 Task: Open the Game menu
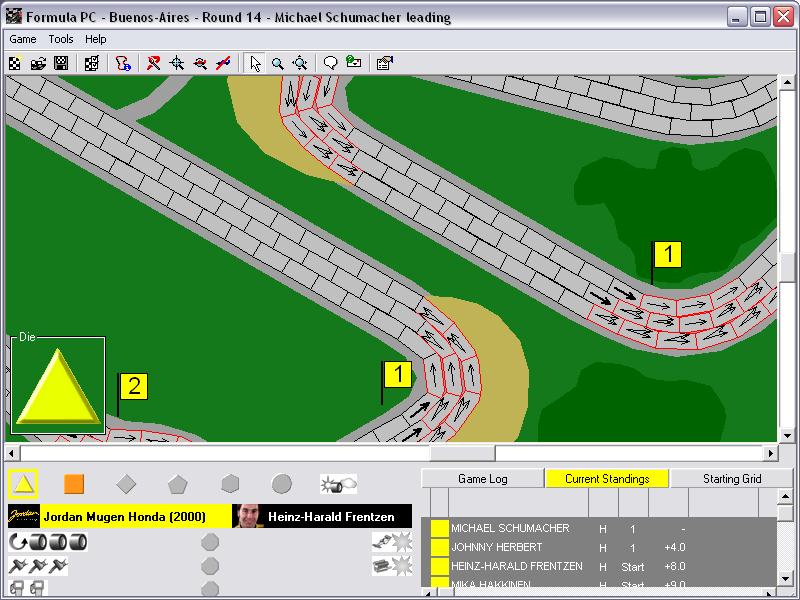(x=23, y=39)
